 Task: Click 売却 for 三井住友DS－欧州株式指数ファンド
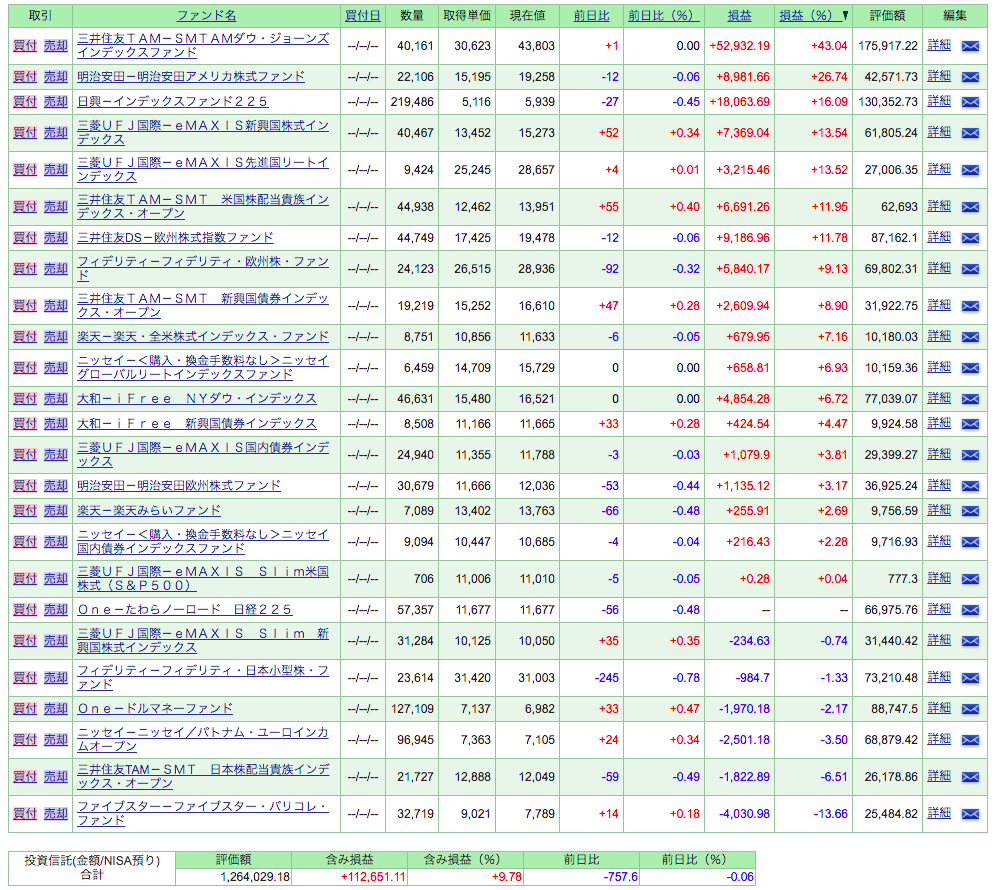[x=55, y=238]
